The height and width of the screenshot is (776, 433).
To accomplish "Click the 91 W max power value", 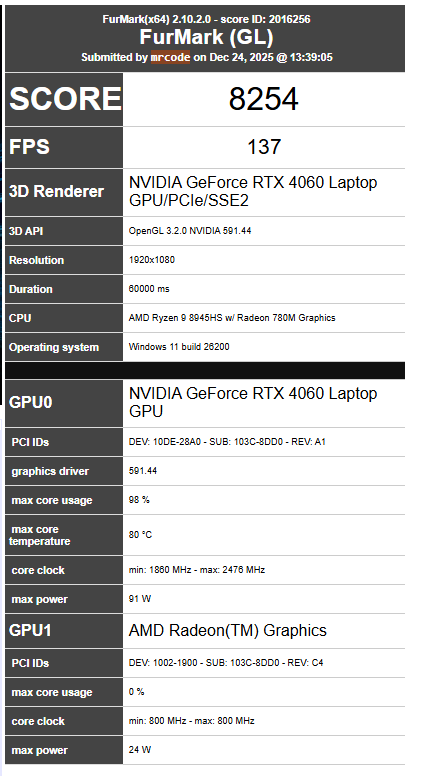I will [x=140, y=599].
